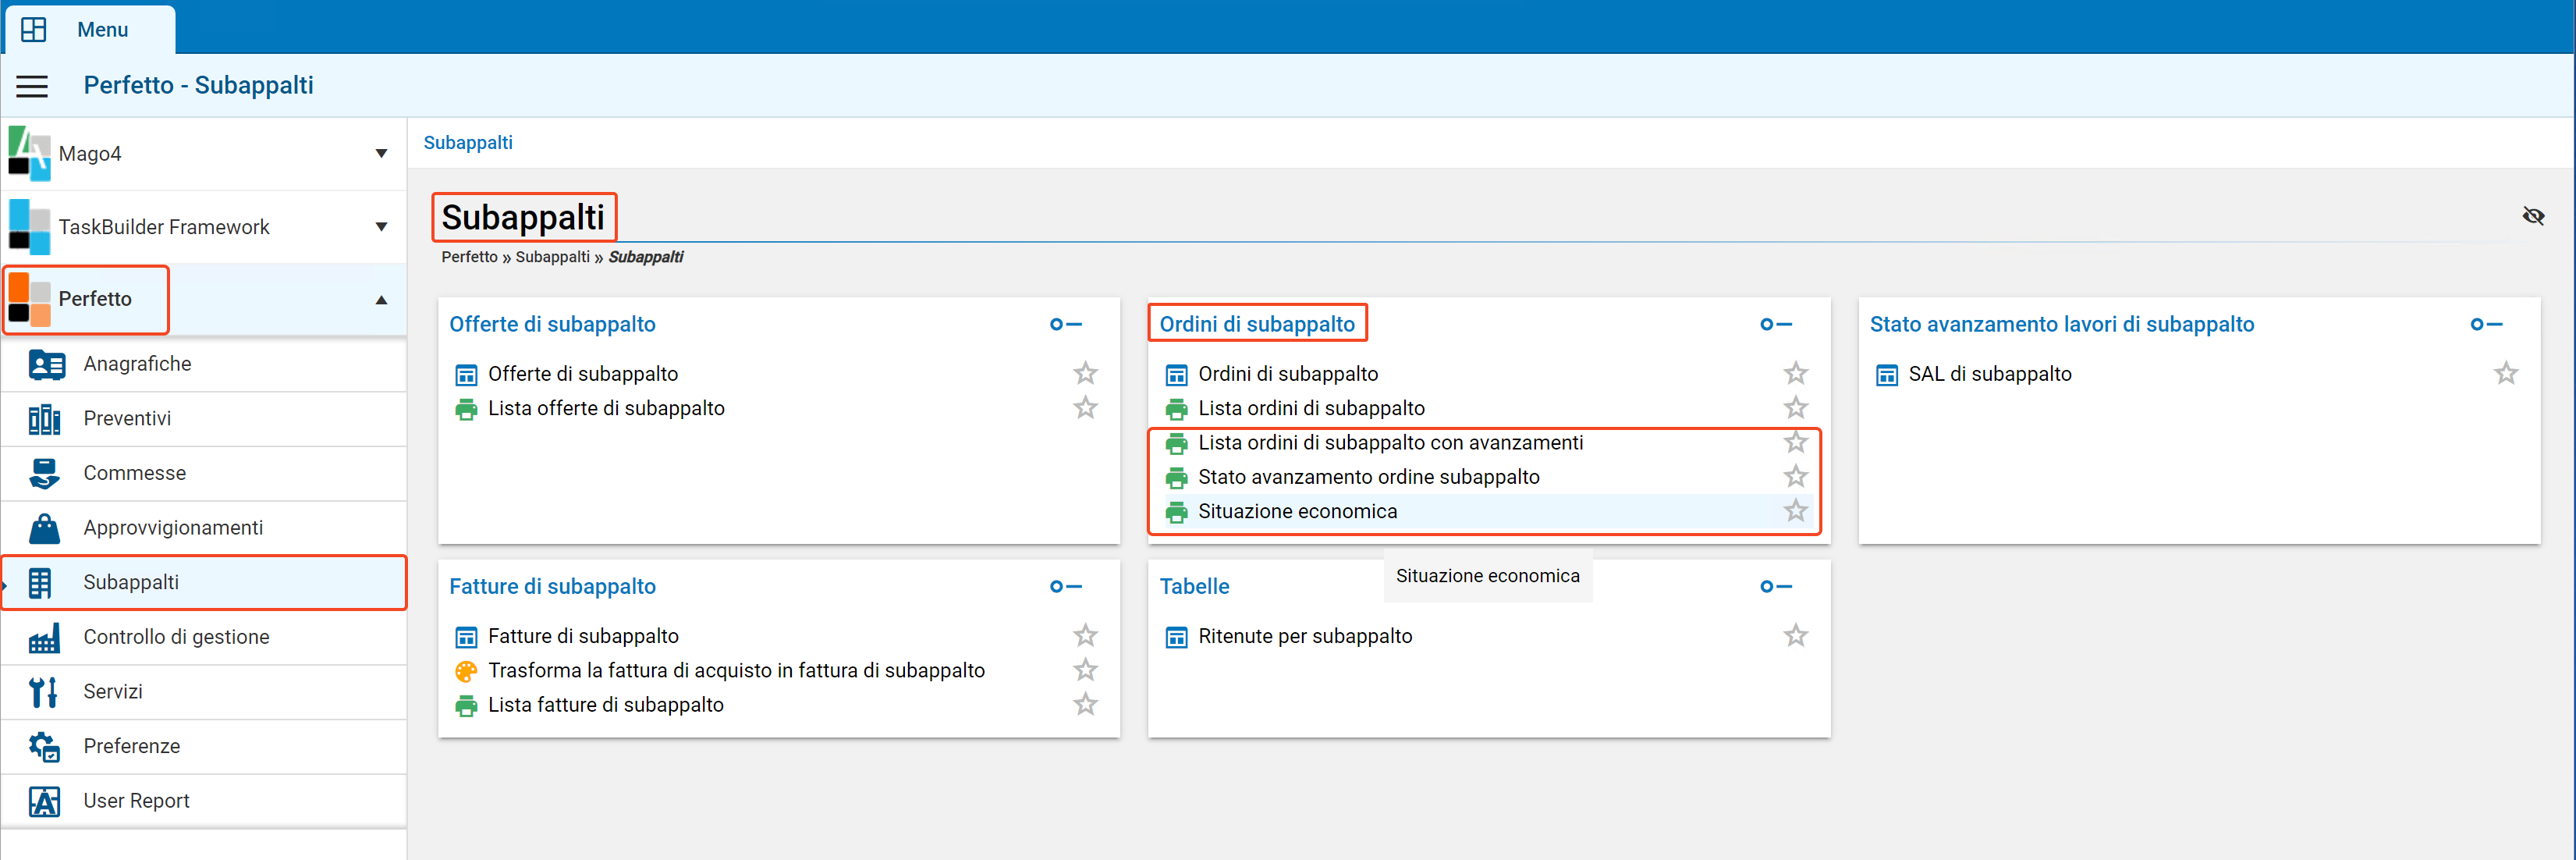
Task: Click the Subappalti building icon
Action: pos(40,583)
